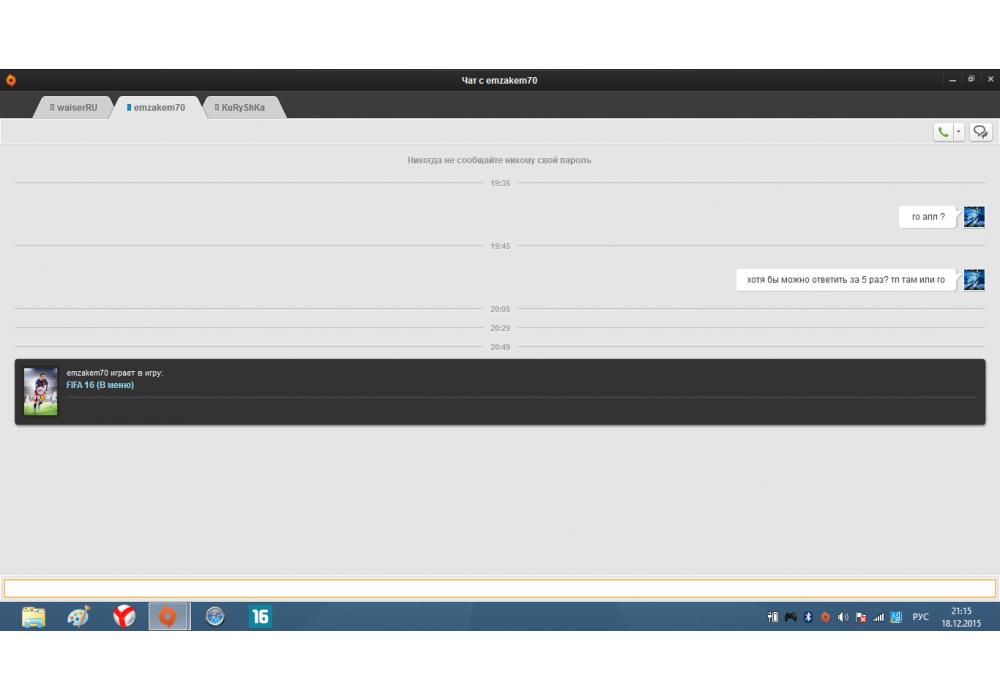Viewport: 1000px width, 700px height.
Task: Open the clock showing 21:15 18.12.2015
Action: tap(961, 617)
